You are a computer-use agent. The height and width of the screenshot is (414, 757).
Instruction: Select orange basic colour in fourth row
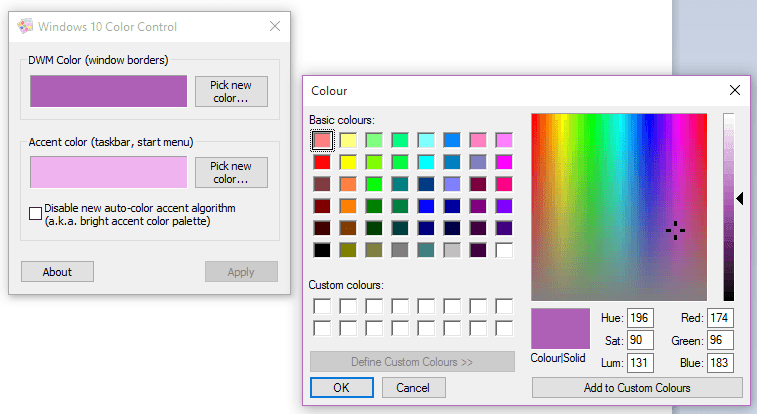348,206
